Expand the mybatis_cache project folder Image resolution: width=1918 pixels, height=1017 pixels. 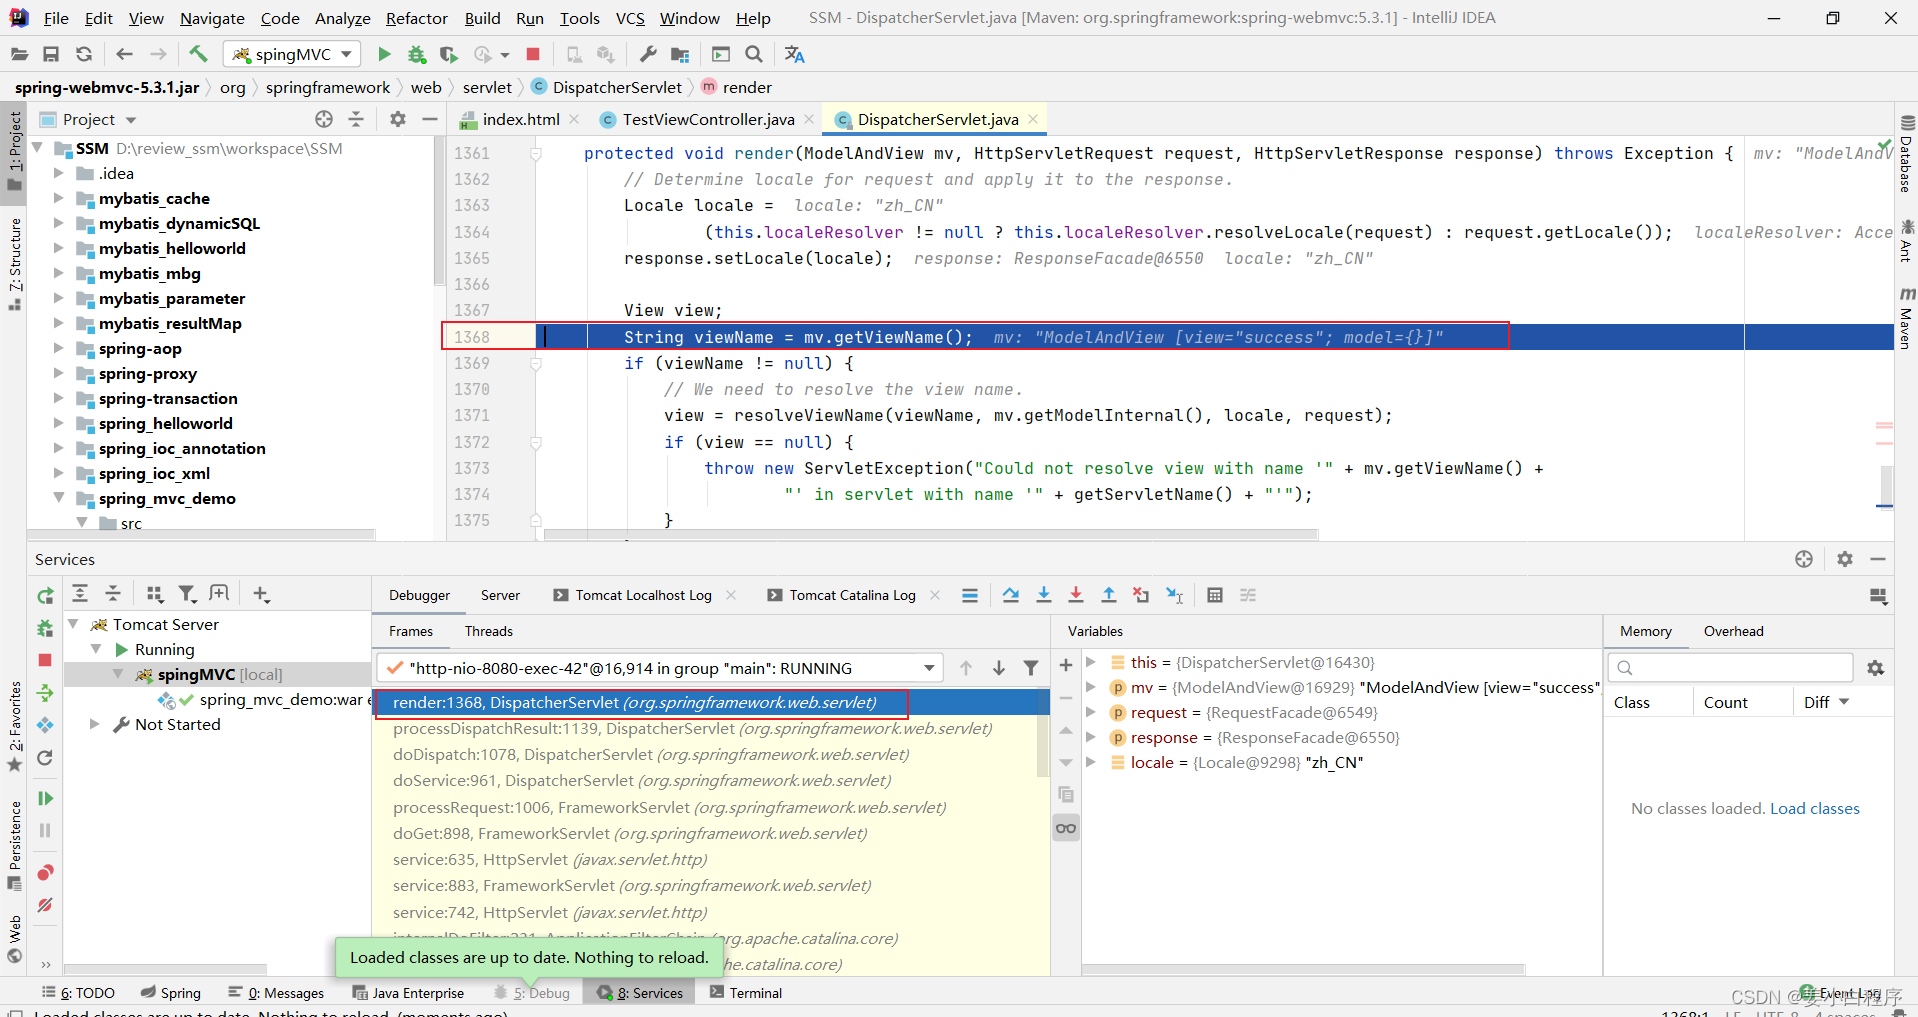tap(58, 198)
